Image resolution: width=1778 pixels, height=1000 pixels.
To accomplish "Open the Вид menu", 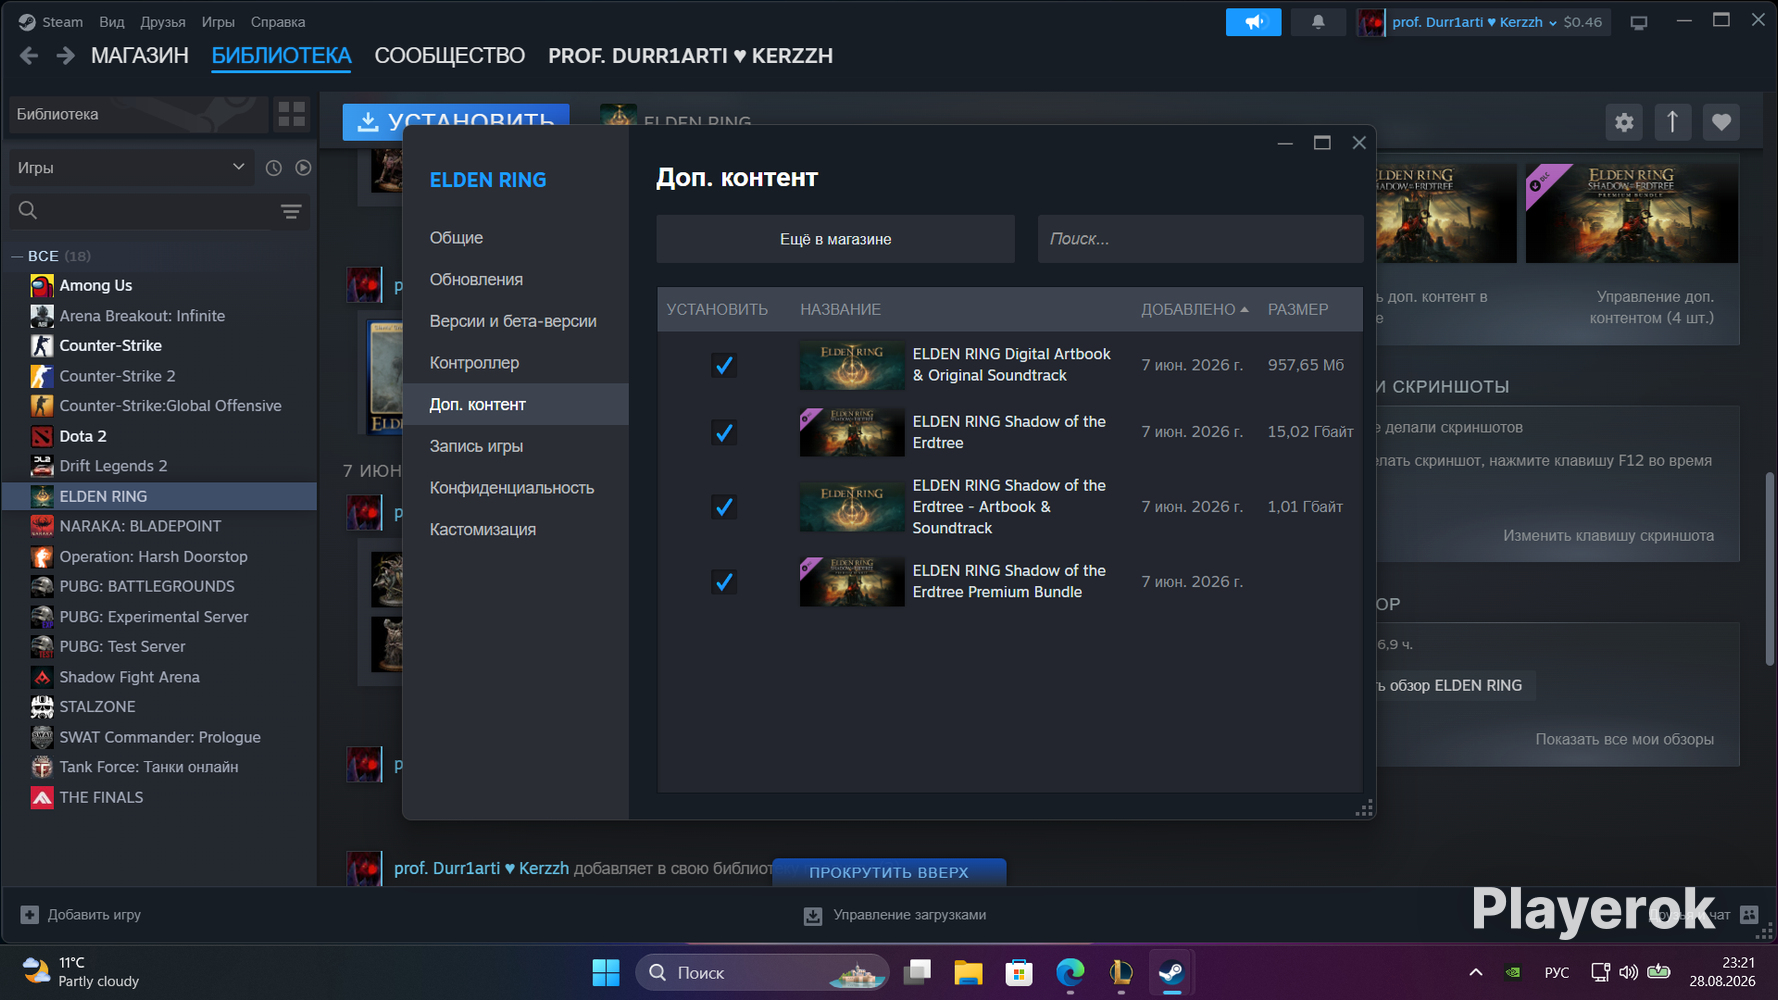I will (x=112, y=22).
